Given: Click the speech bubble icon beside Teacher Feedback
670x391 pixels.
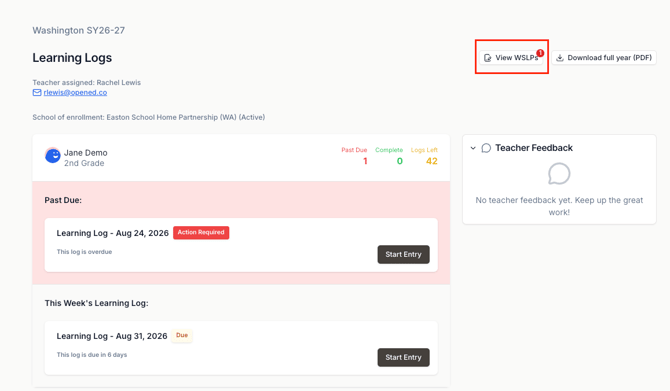Looking at the screenshot, I should point(486,148).
